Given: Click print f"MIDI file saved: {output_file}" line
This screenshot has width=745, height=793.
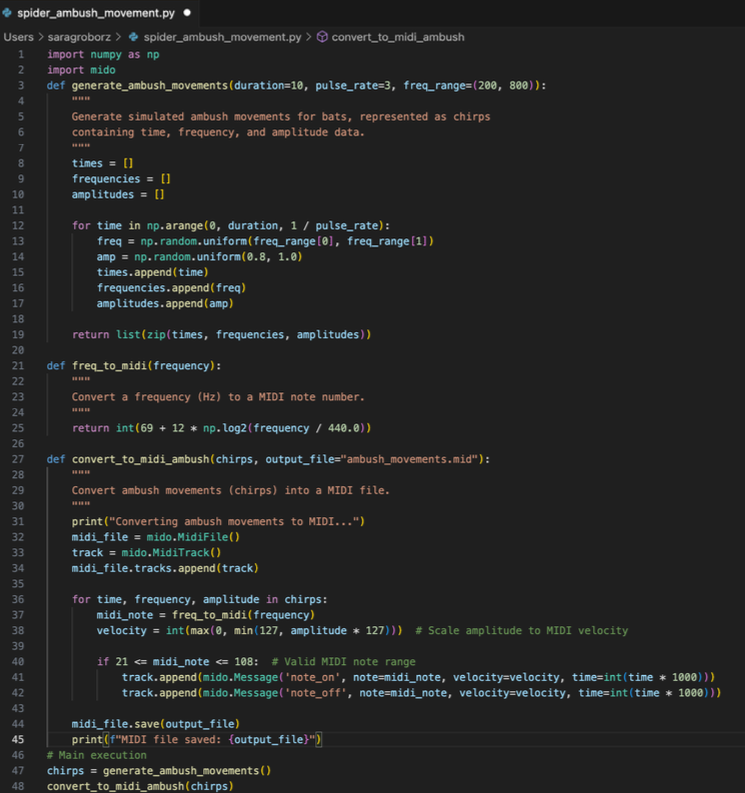Looking at the screenshot, I should tap(197, 739).
